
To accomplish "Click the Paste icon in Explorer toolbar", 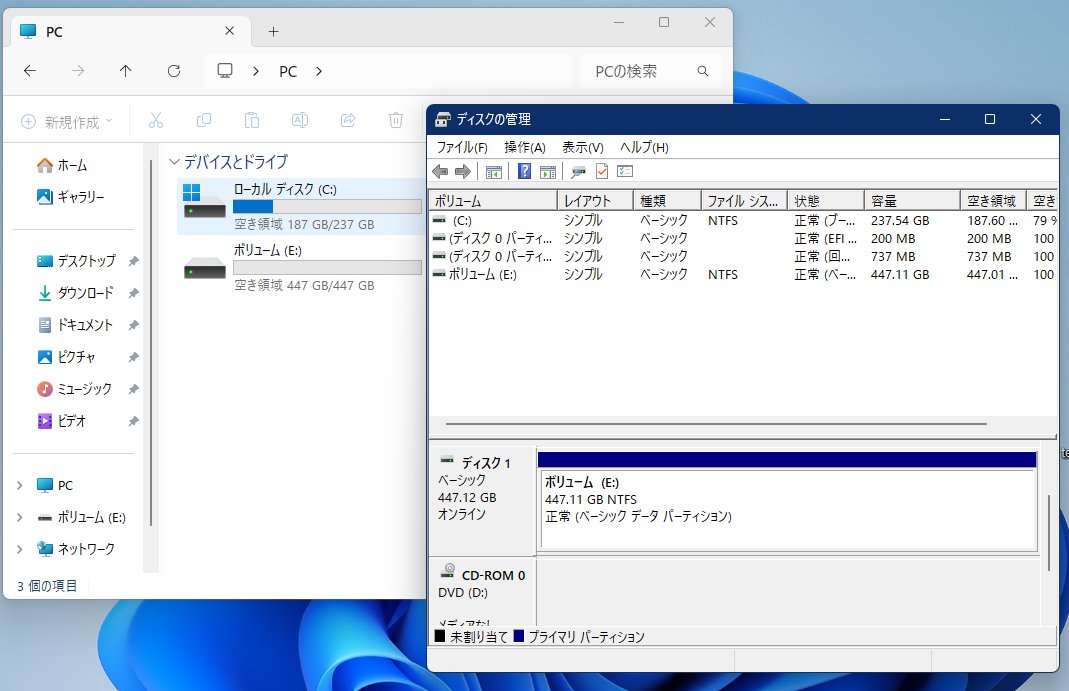I will pos(251,120).
